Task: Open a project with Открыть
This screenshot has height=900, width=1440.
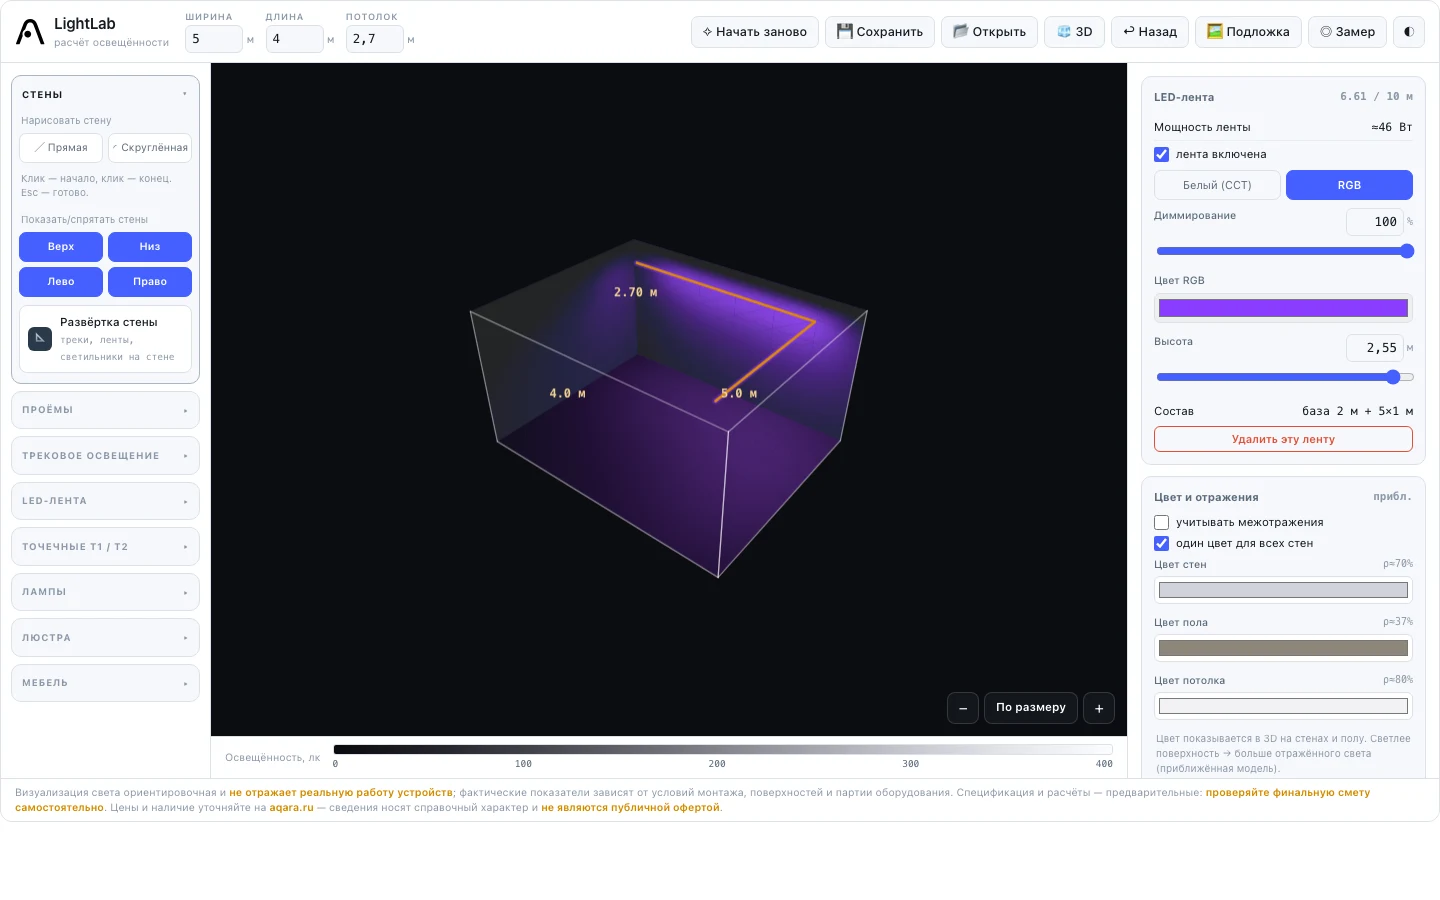Action: 989,32
